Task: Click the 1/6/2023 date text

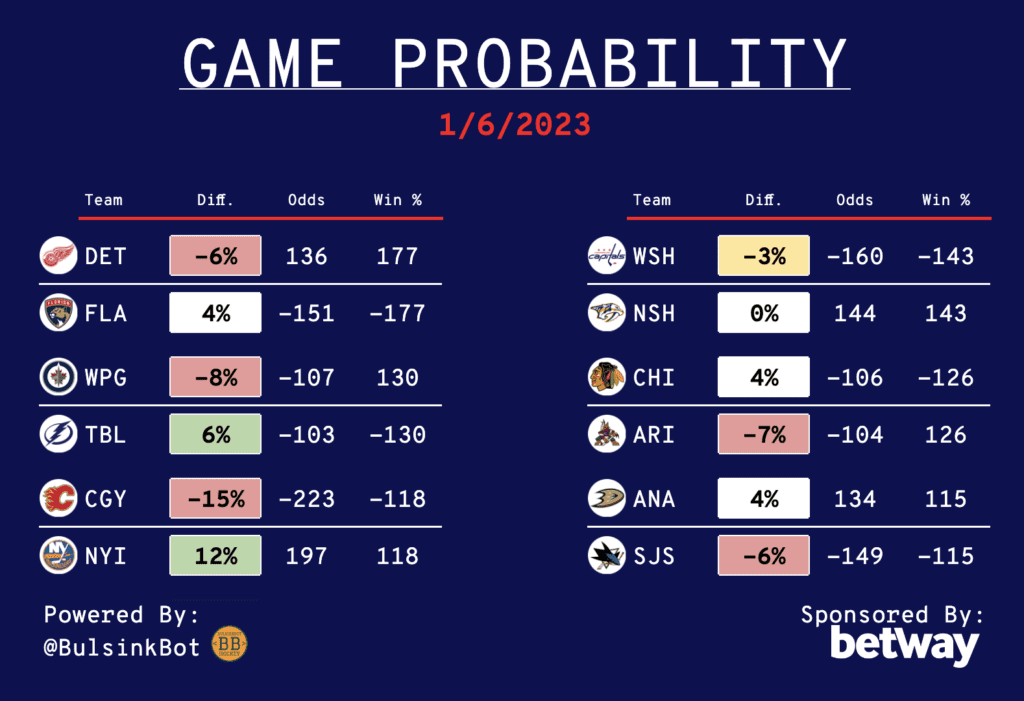Action: point(515,124)
